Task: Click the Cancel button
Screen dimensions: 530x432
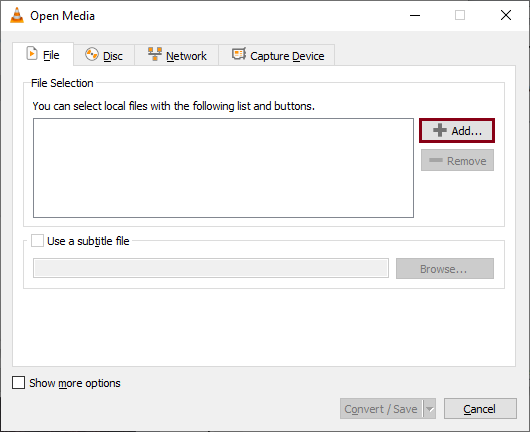Action: pyautogui.click(x=480, y=409)
